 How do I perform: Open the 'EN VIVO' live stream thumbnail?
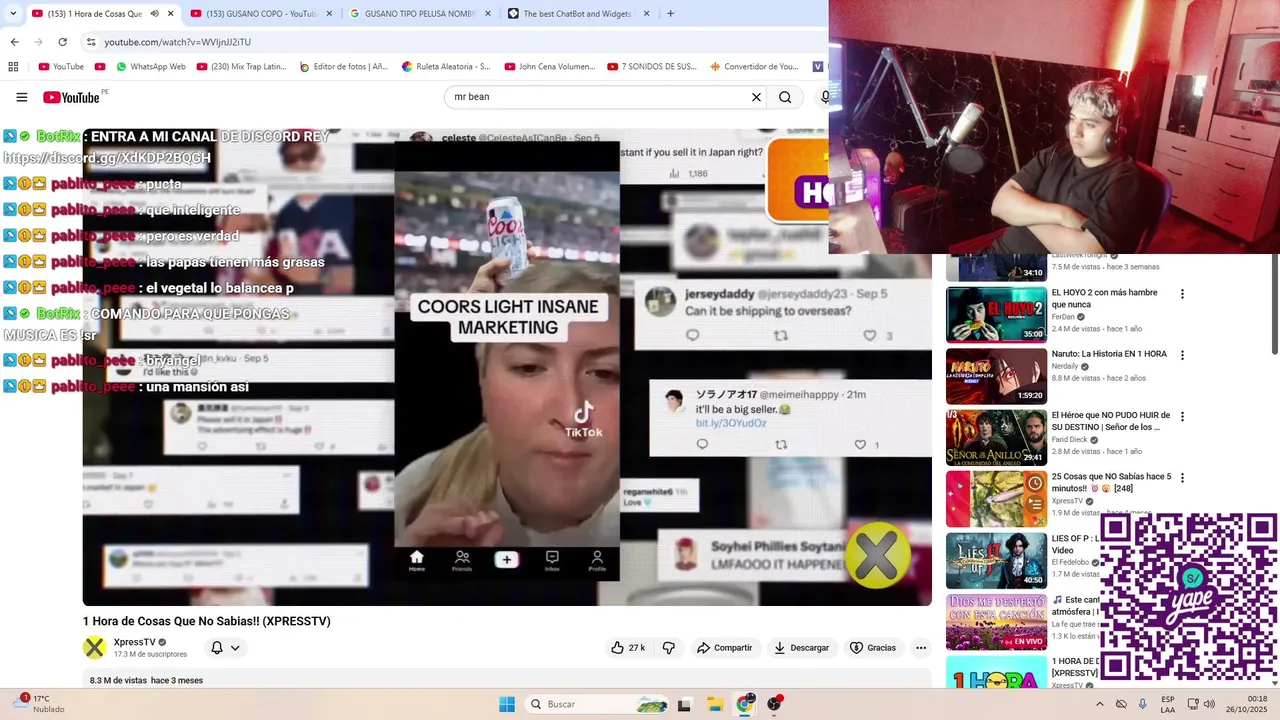point(996,621)
